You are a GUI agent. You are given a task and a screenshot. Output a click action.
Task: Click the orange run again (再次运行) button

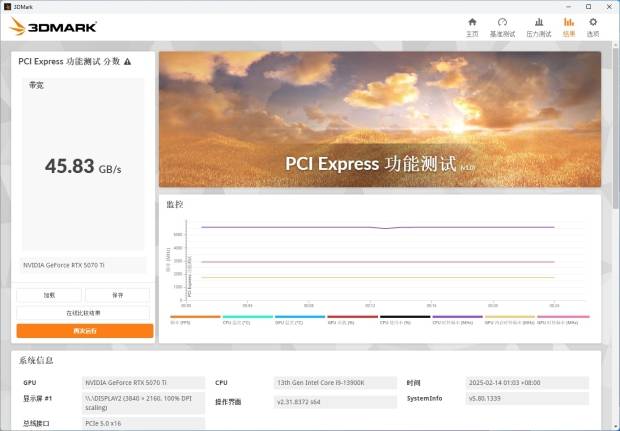click(85, 331)
